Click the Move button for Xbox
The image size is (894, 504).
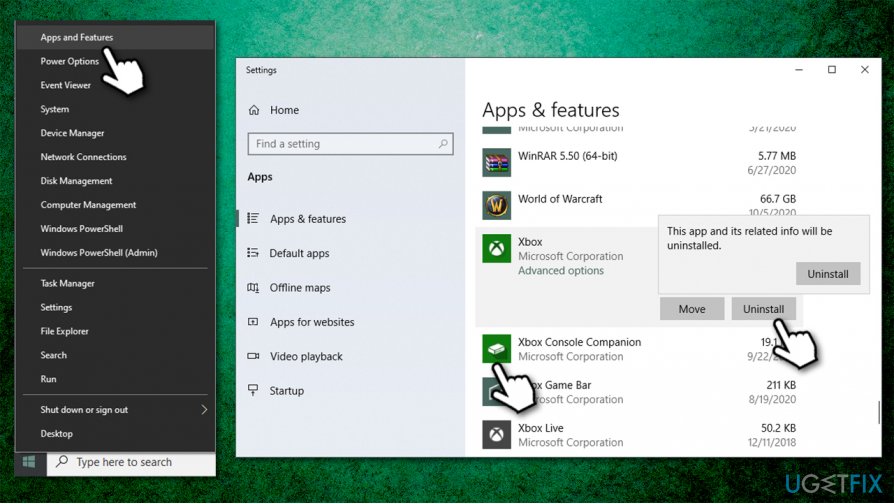tap(692, 309)
